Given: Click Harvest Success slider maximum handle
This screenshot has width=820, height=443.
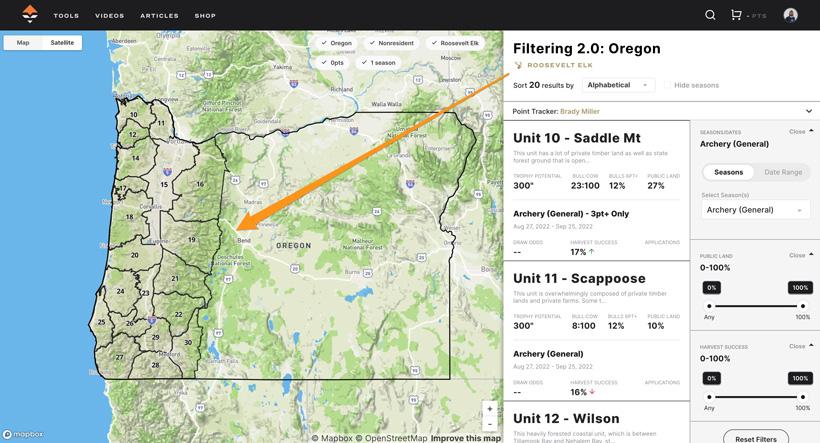Looking at the screenshot, I should [803, 397].
